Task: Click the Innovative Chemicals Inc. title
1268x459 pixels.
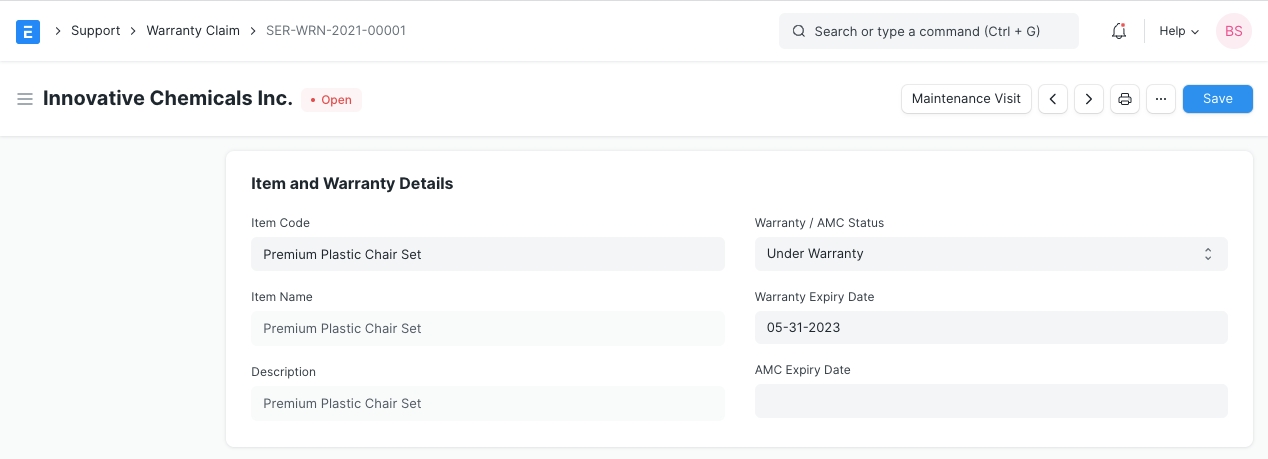Action: [167, 99]
